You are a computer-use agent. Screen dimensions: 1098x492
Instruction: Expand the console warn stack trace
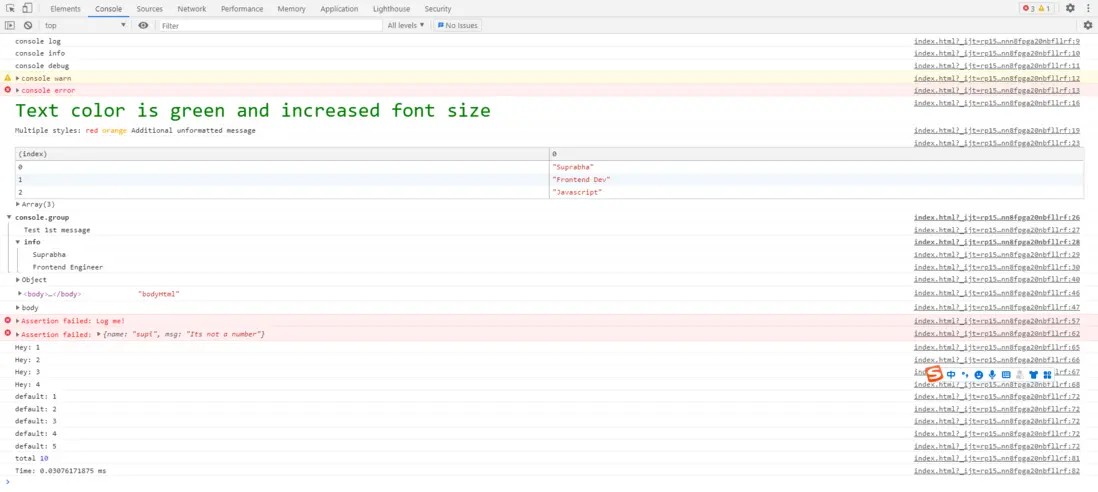(x=18, y=78)
